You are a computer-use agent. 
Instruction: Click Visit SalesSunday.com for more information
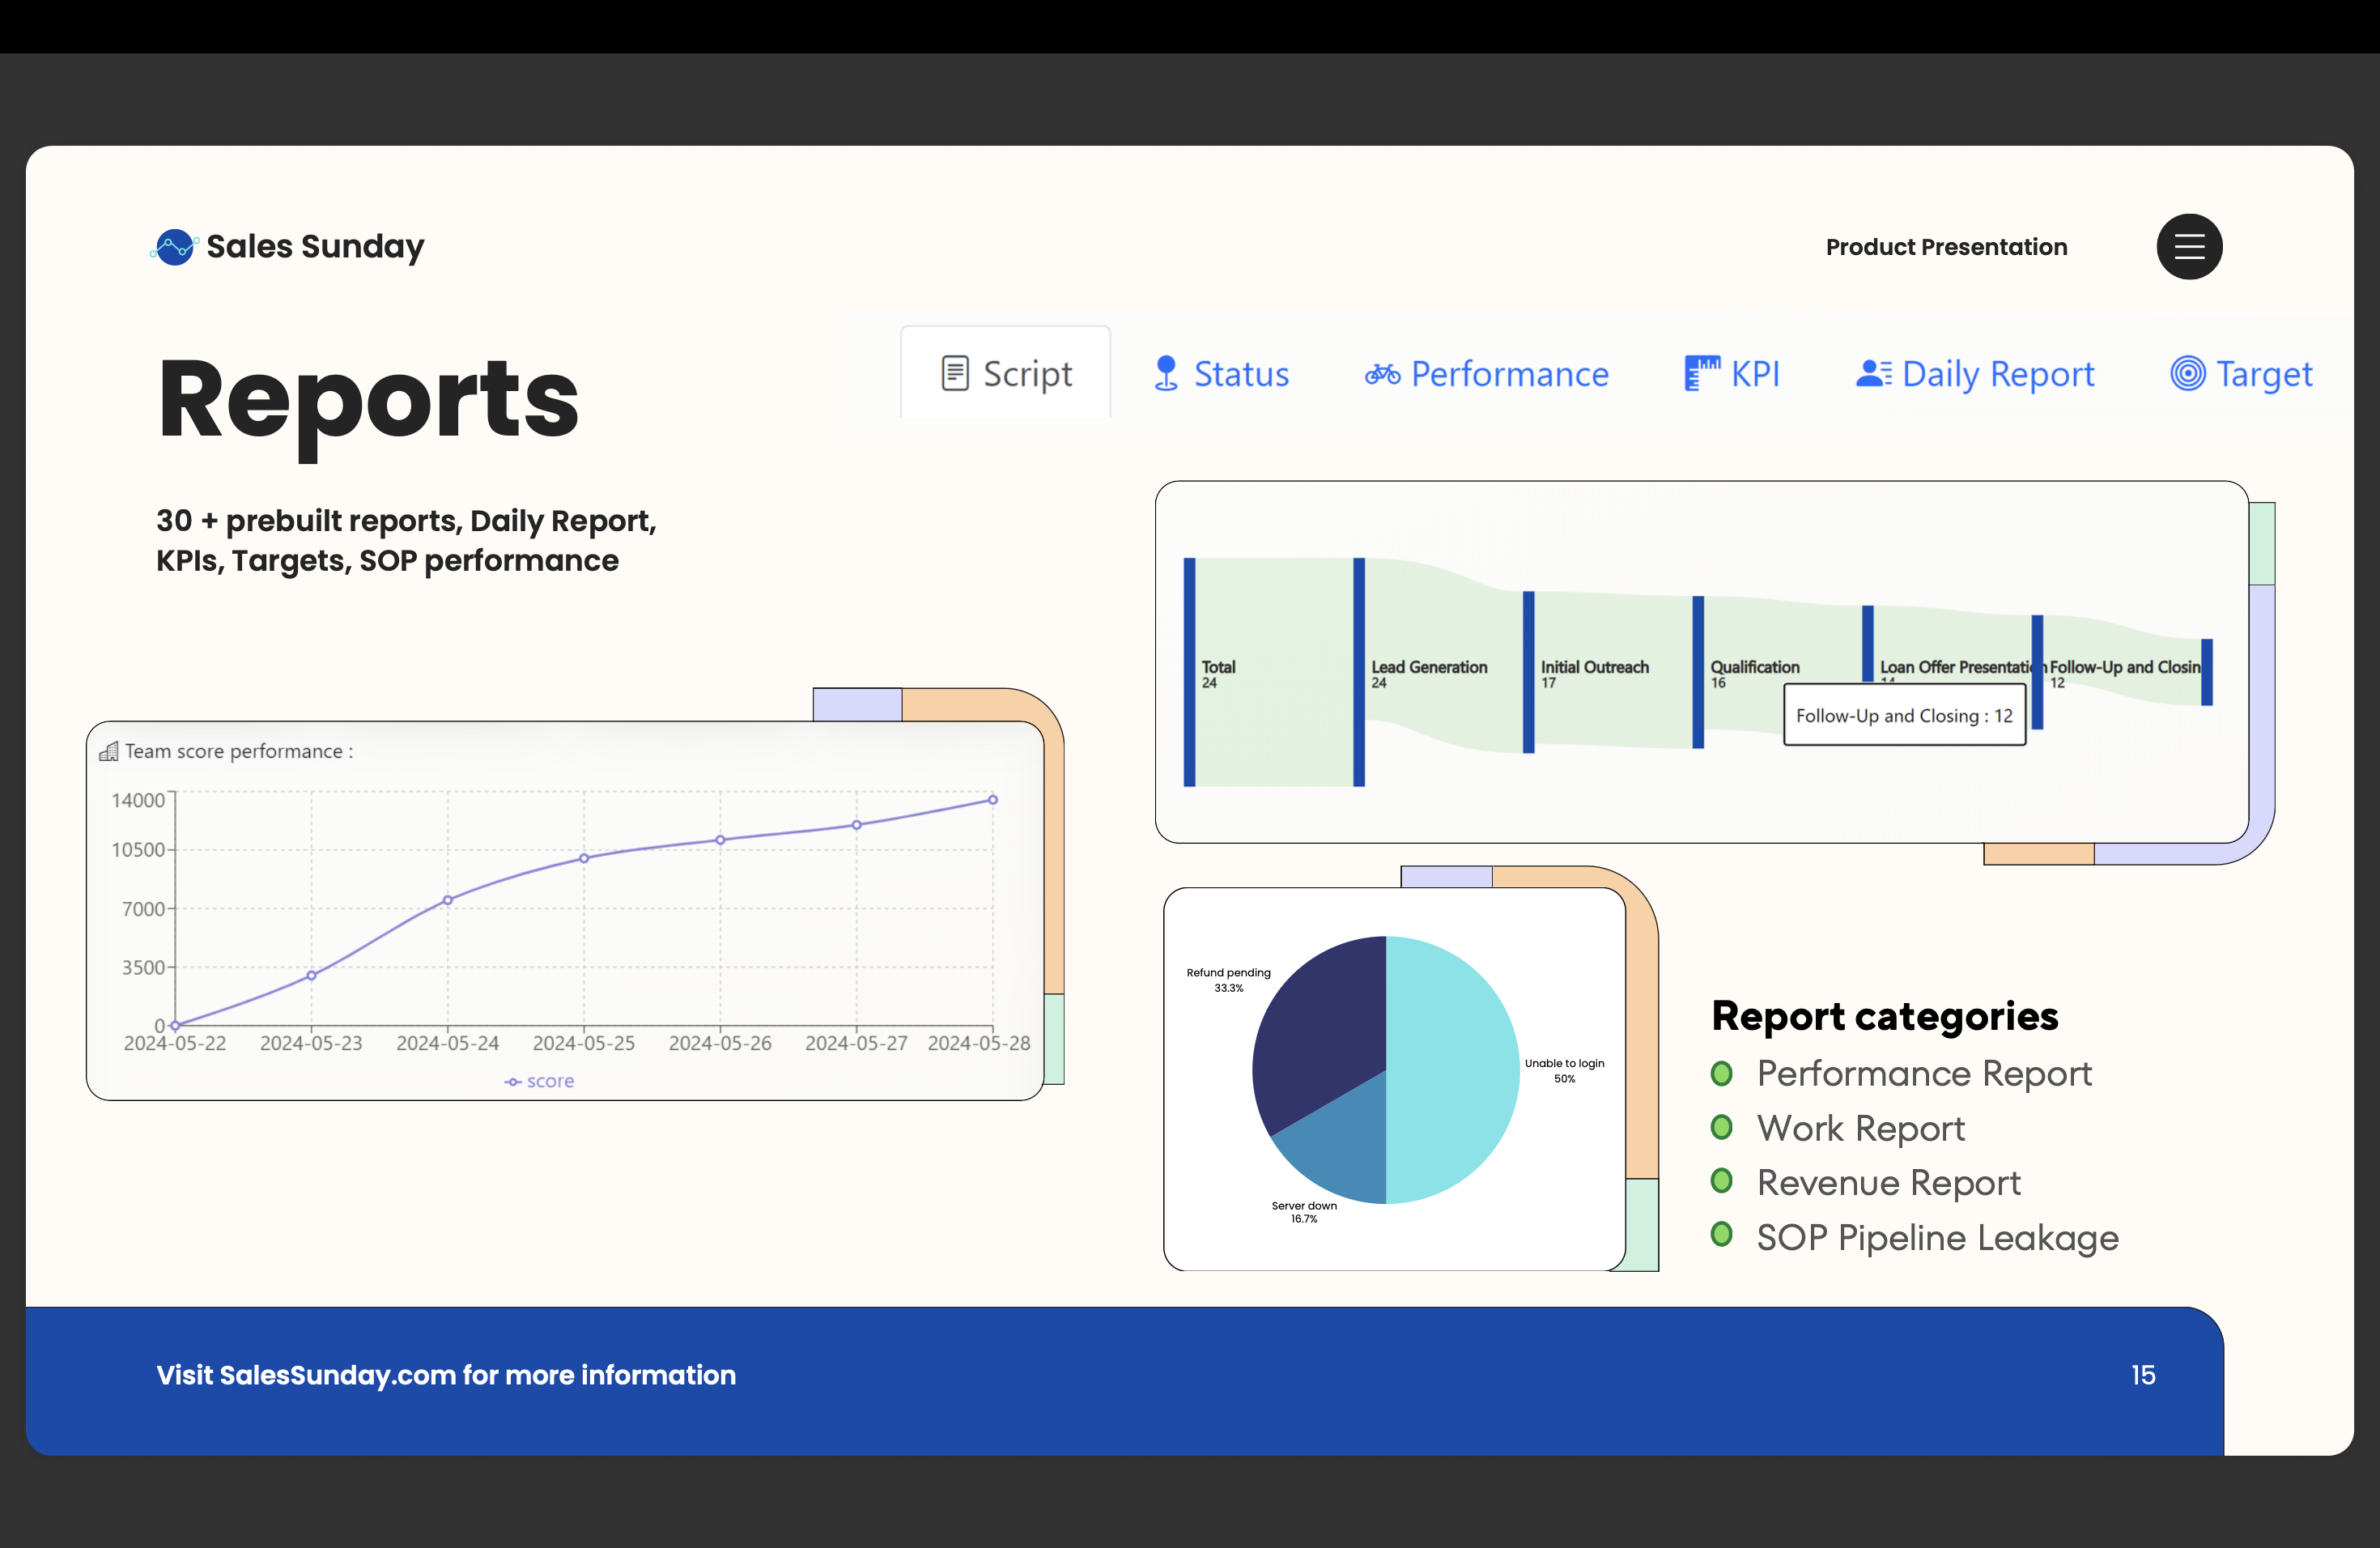(446, 1375)
